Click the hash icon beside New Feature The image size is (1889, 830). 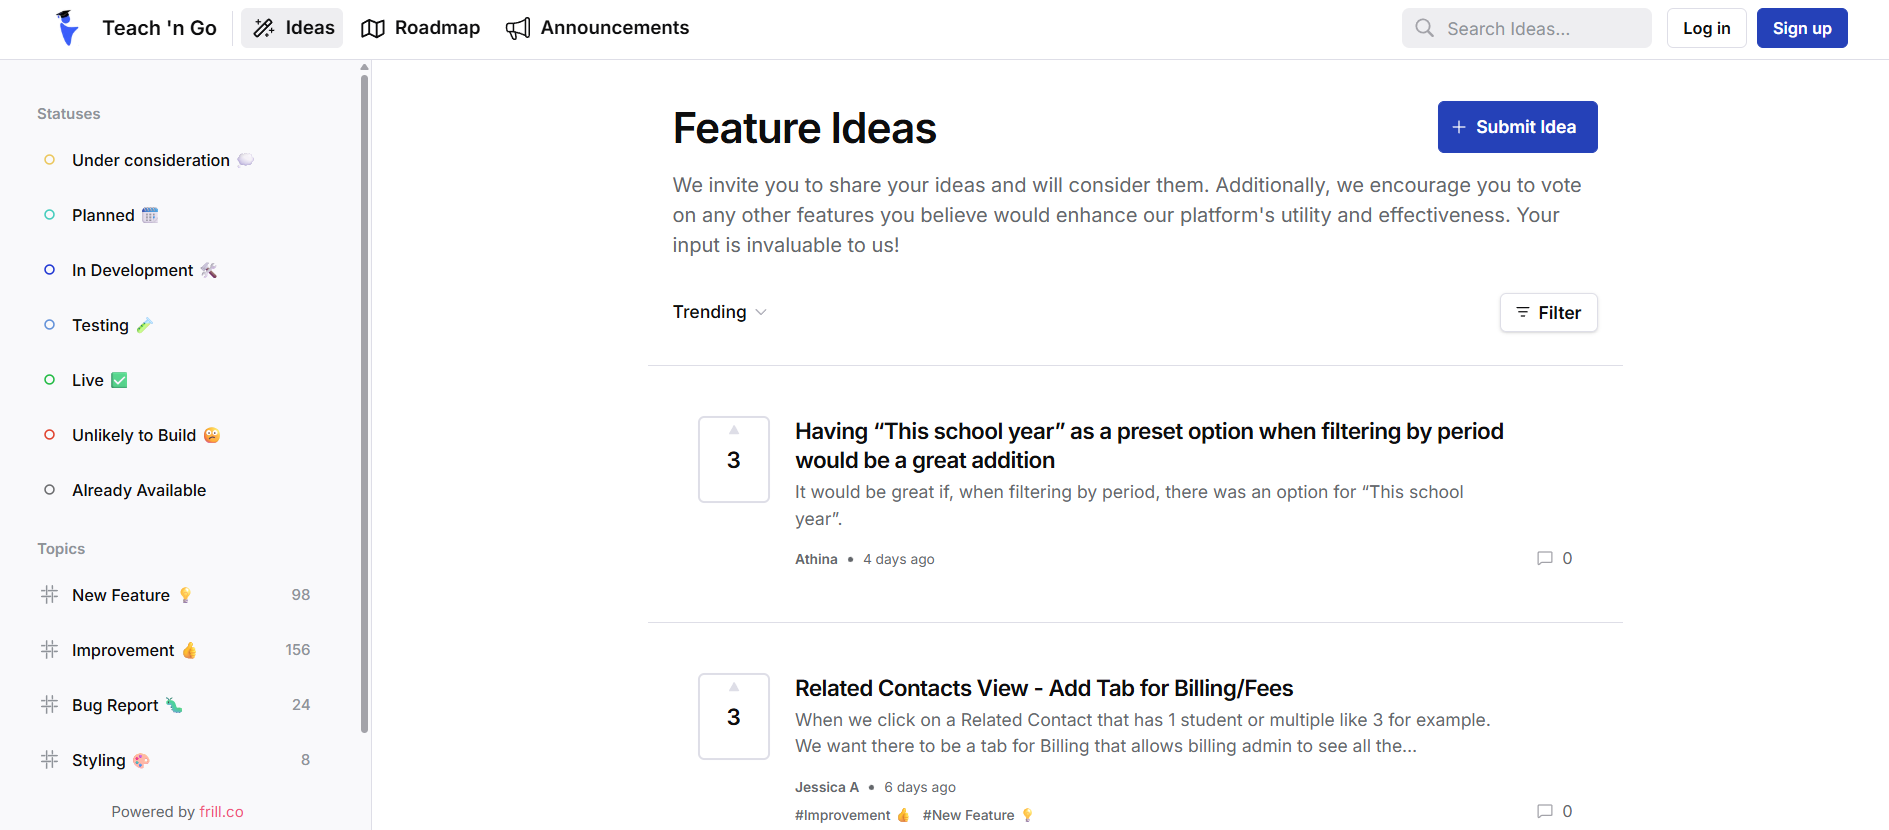pyautogui.click(x=49, y=595)
